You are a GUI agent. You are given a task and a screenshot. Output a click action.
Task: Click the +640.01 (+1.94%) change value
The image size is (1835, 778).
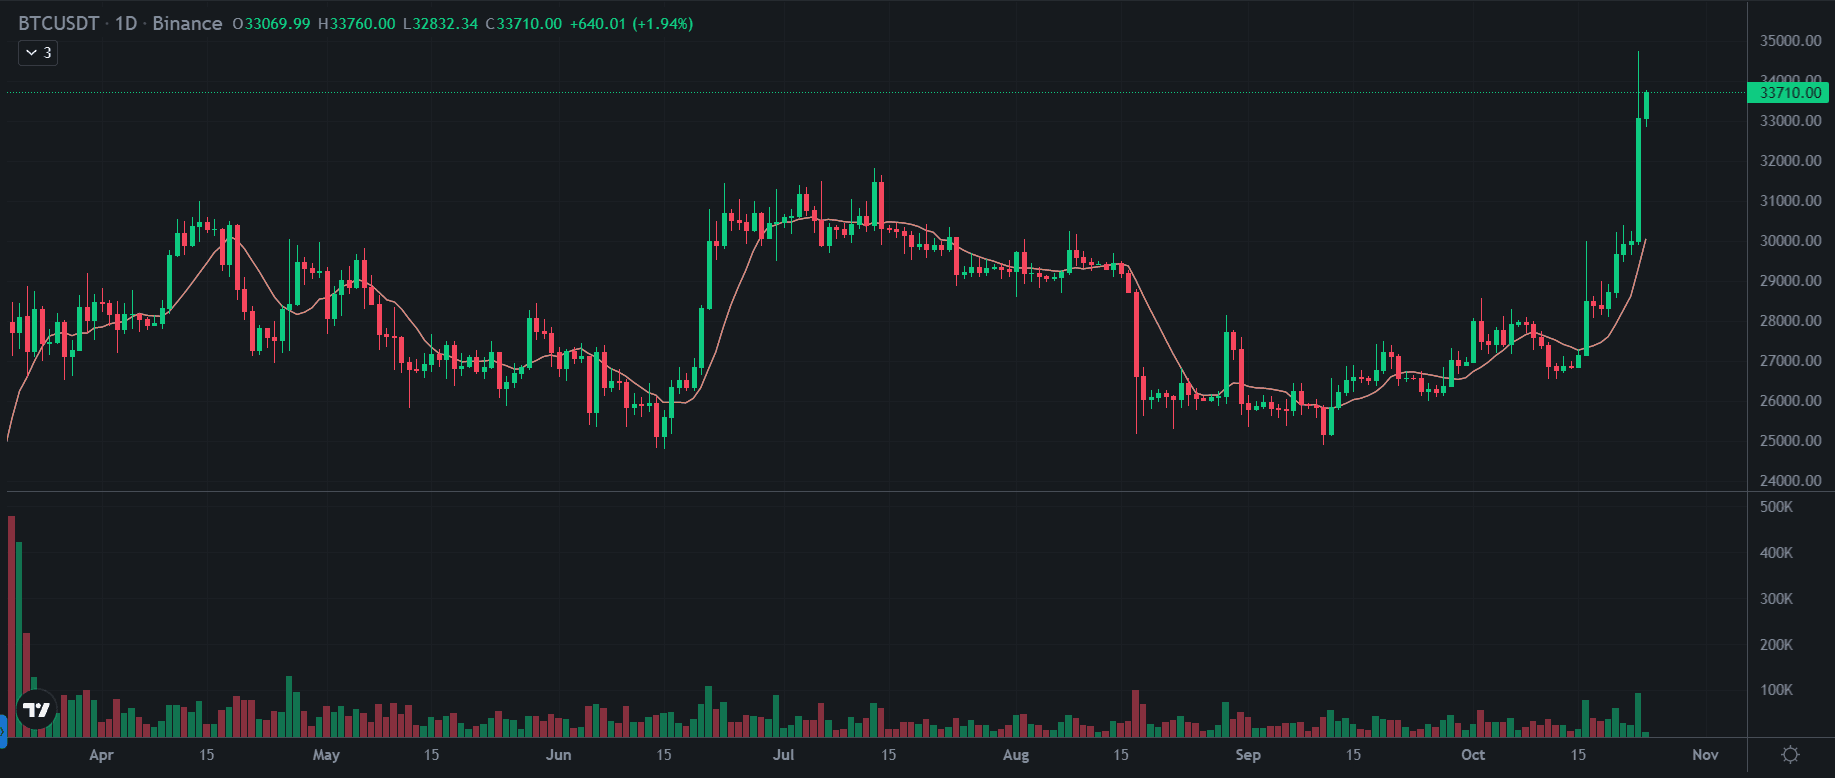click(631, 24)
